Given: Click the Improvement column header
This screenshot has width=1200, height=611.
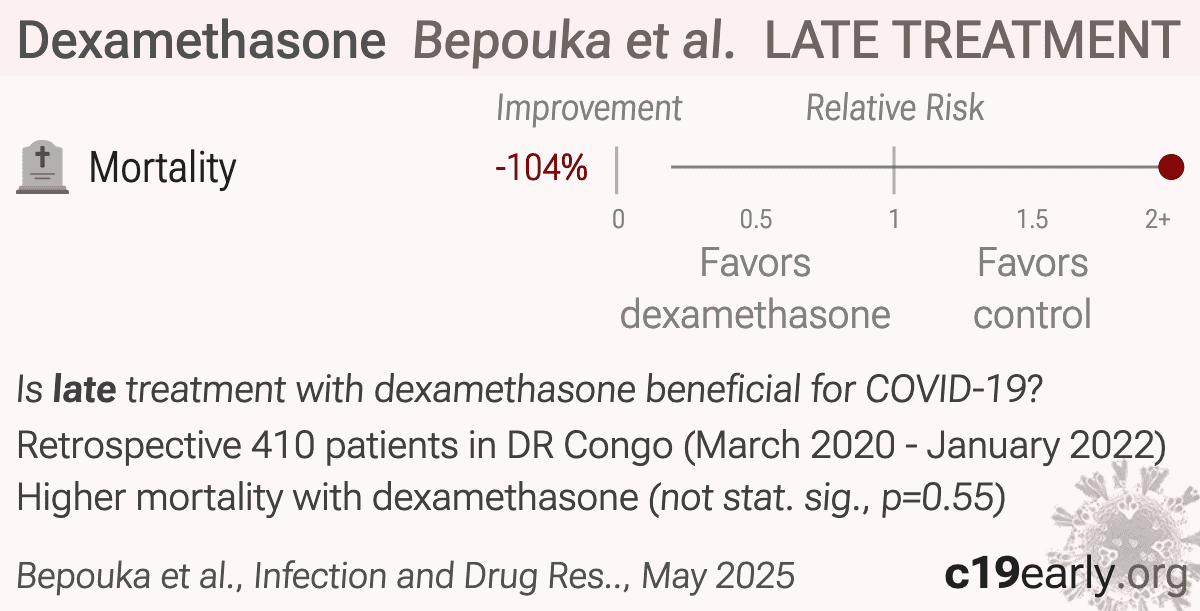Looking at the screenshot, I should (589, 108).
